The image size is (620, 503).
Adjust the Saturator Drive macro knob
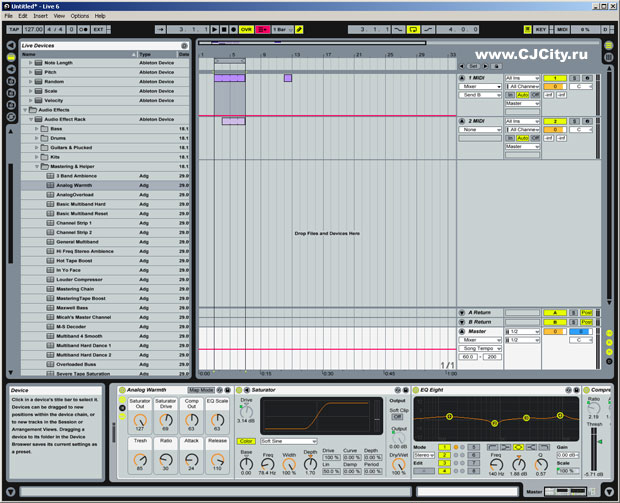coord(166,420)
